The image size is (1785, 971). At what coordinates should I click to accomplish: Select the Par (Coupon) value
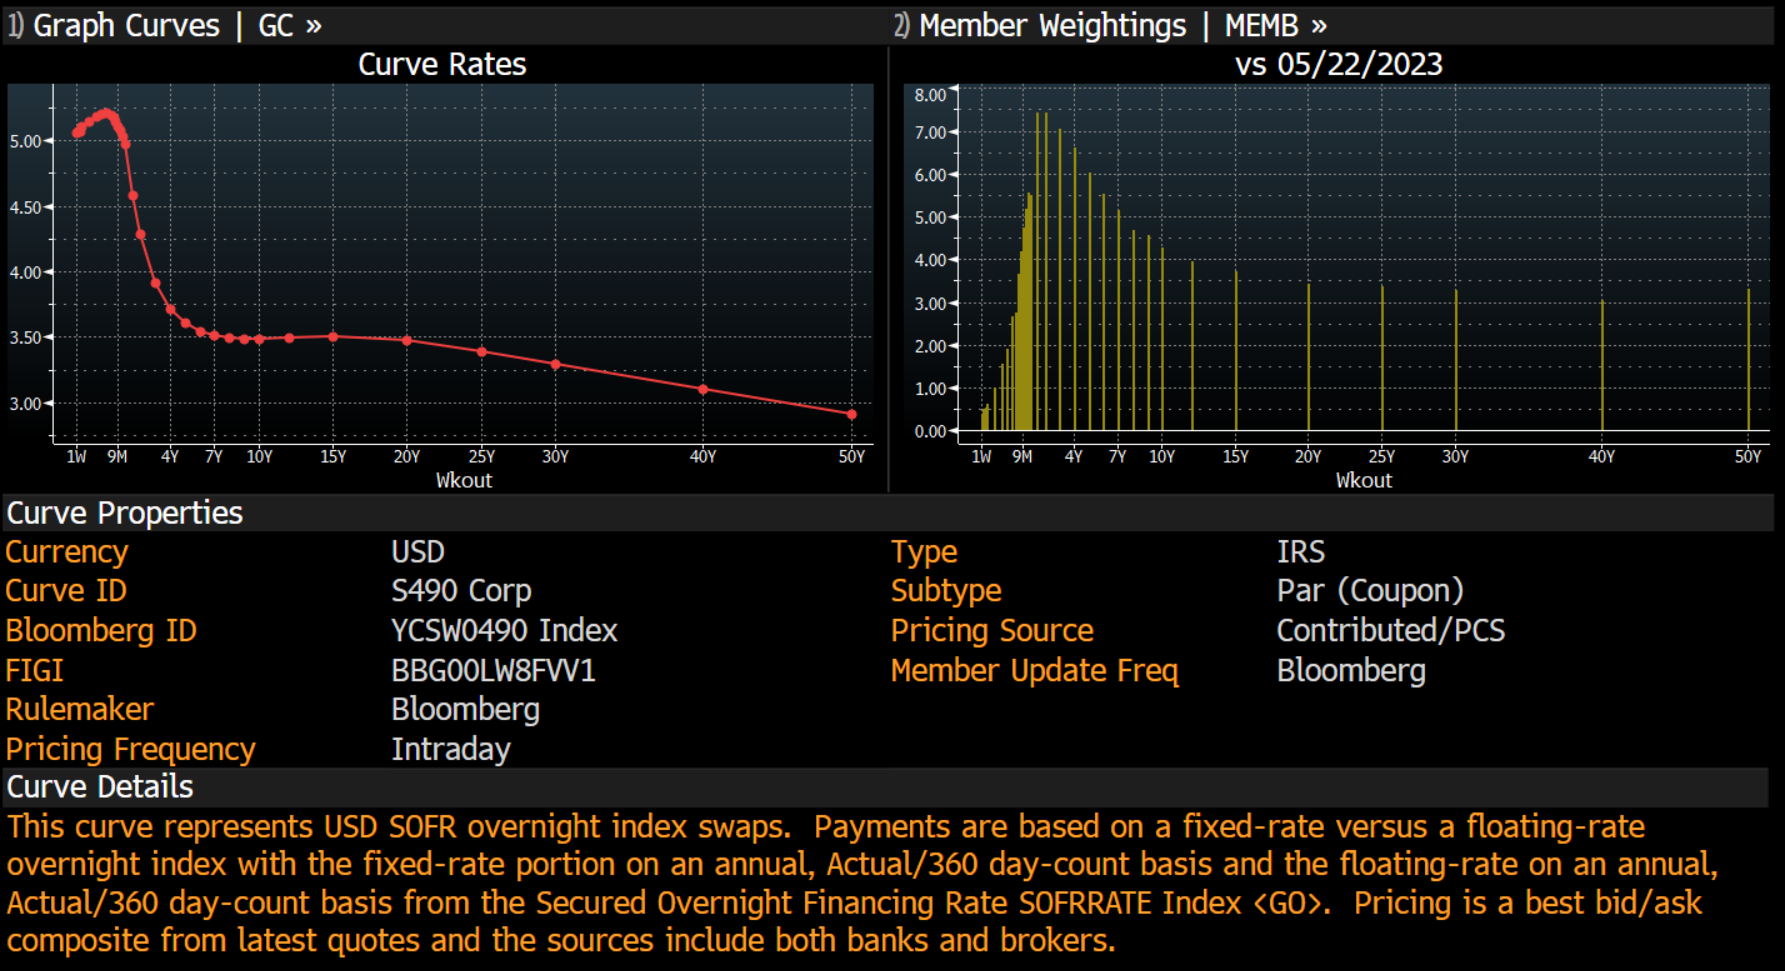tap(1370, 591)
